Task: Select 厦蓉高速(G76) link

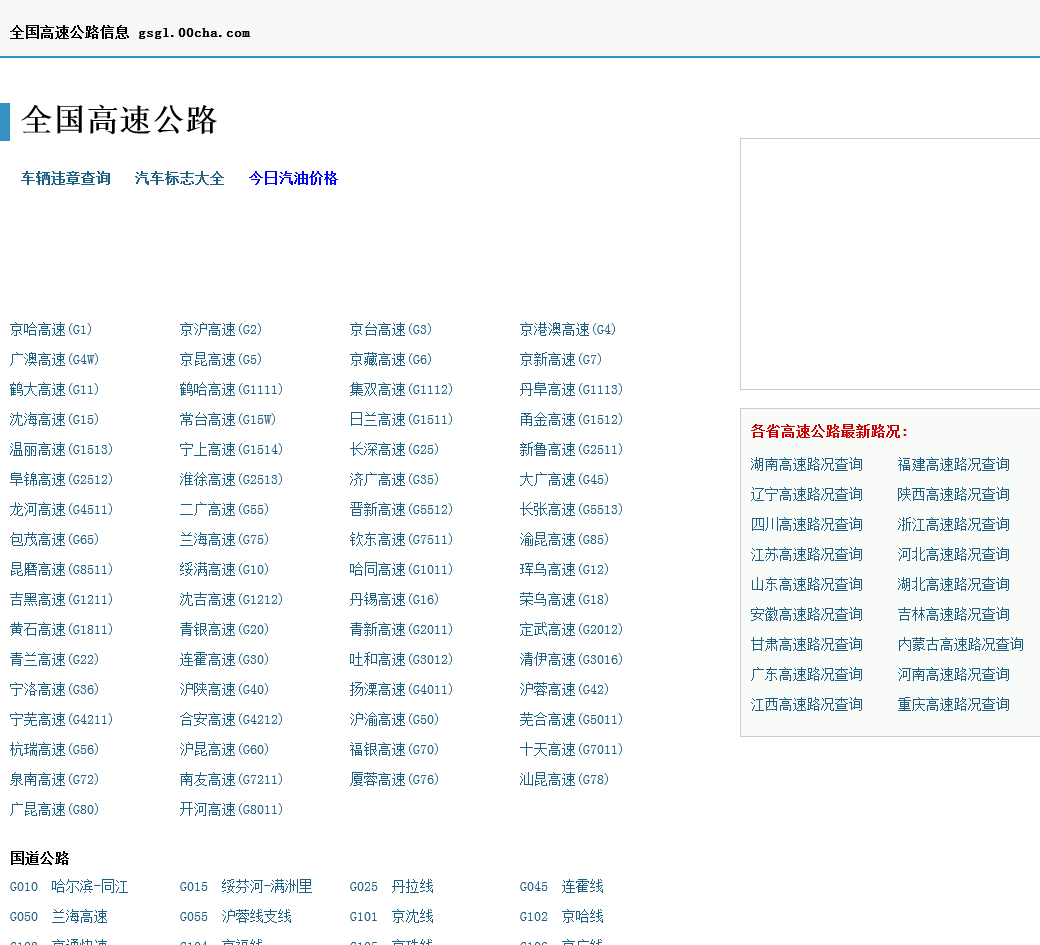Action: (394, 780)
